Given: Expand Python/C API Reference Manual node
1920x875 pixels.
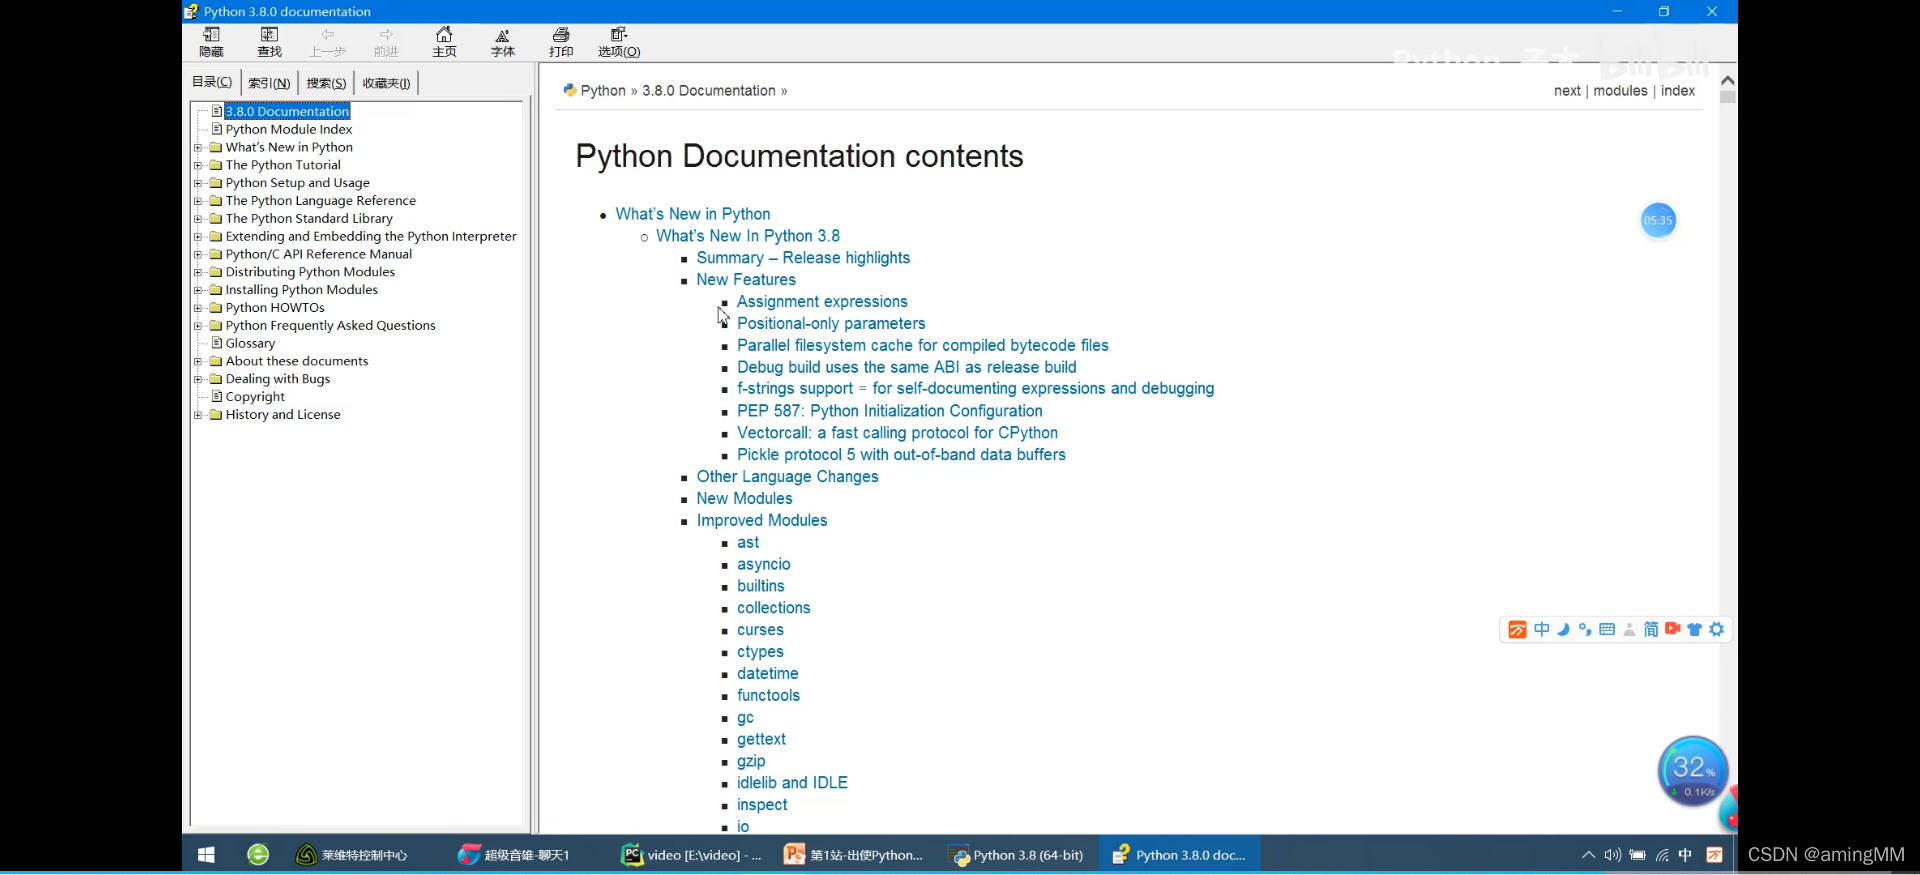Looking at the screenshot, I should click(x=198, y=254).
